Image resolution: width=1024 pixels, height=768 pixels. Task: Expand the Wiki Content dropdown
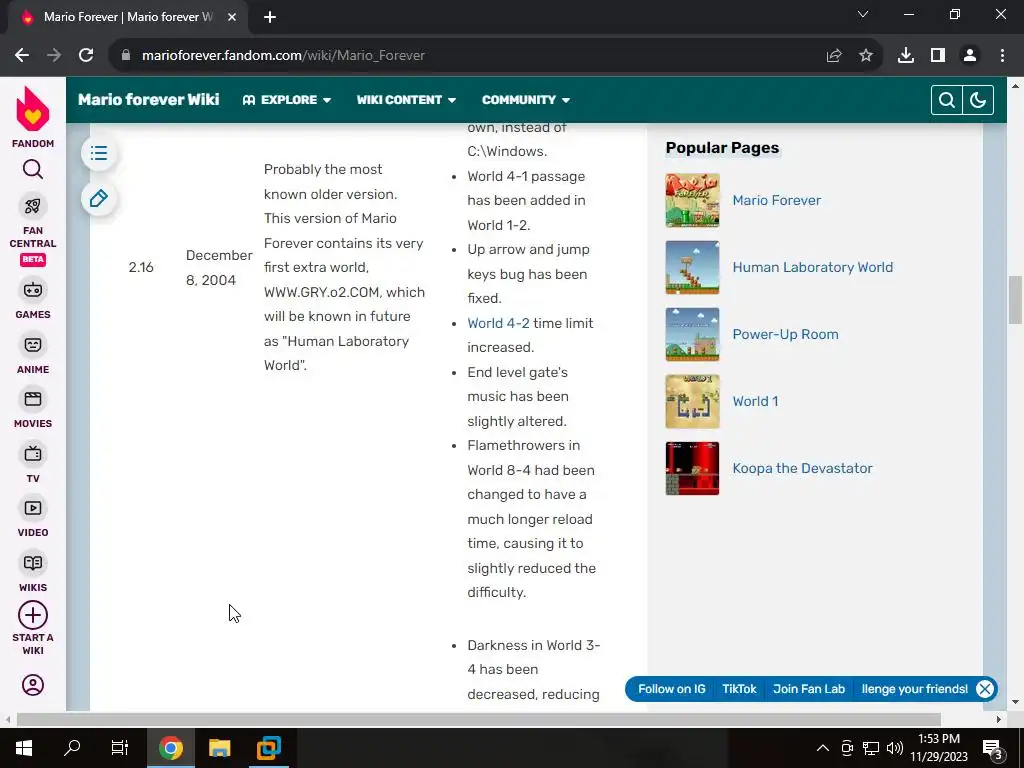pos(406,100)
